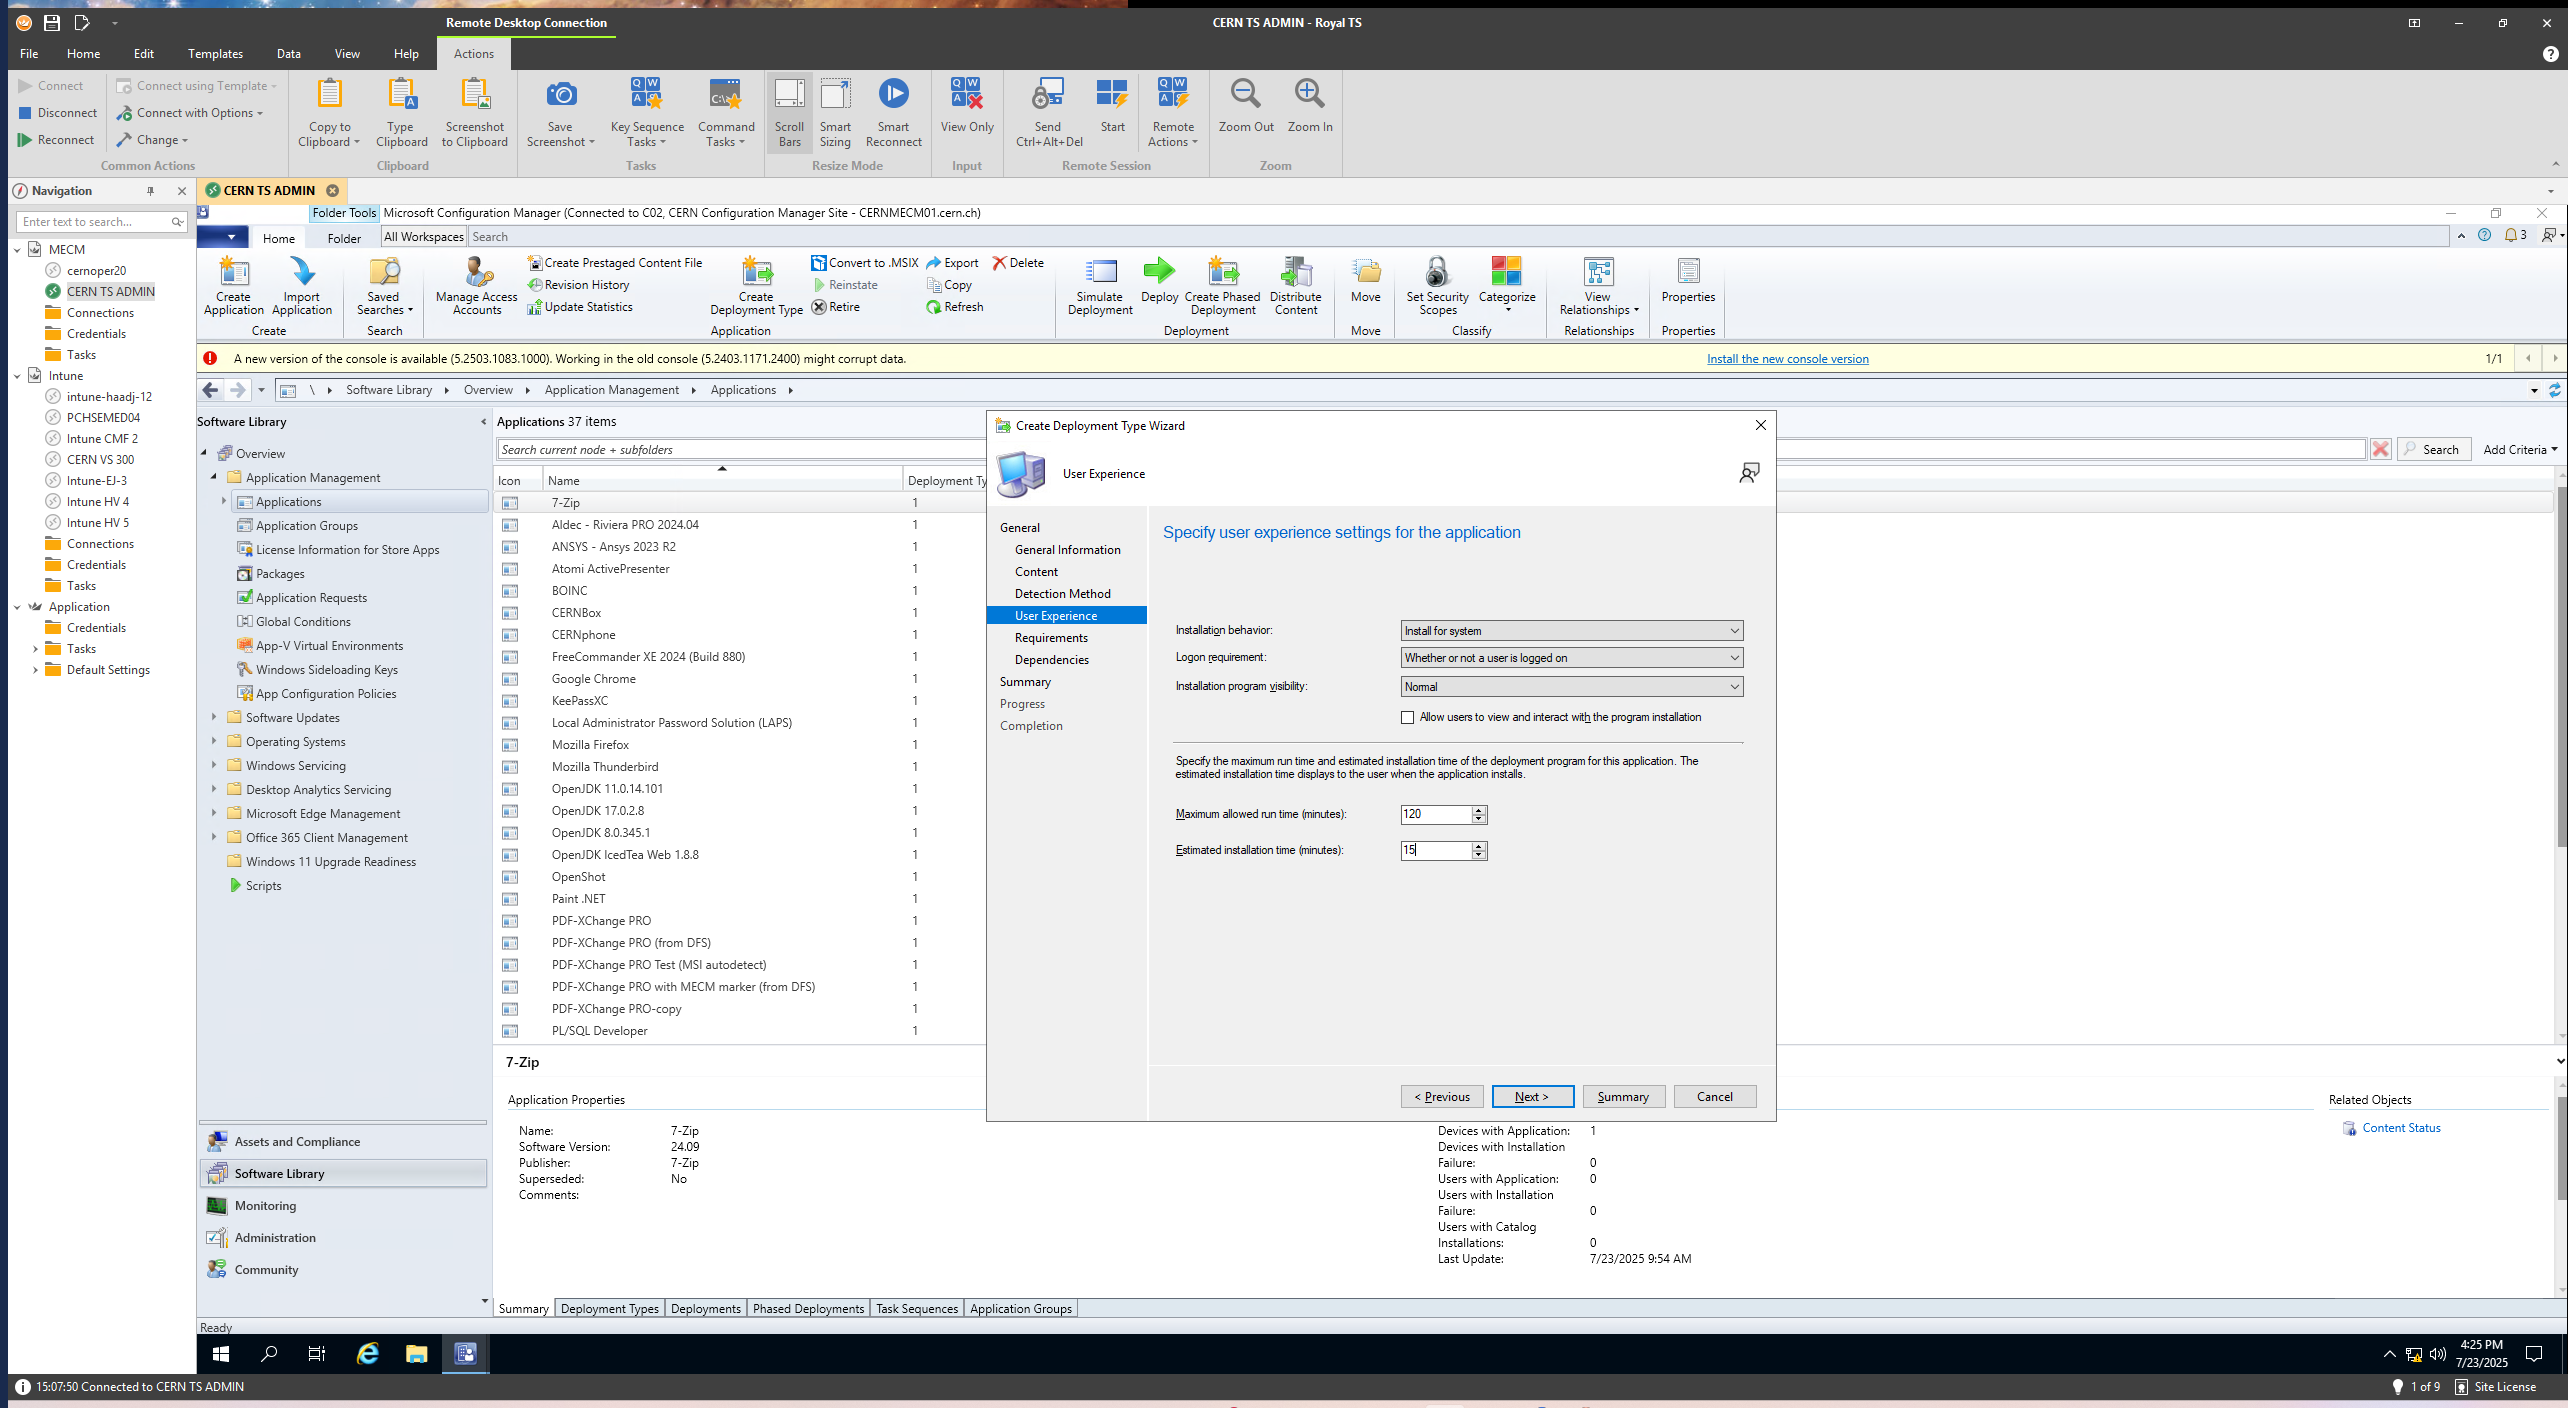Switch to Phased Deployments tab
Screen dimensions: 2568x1408
[x=808, y=1309]
